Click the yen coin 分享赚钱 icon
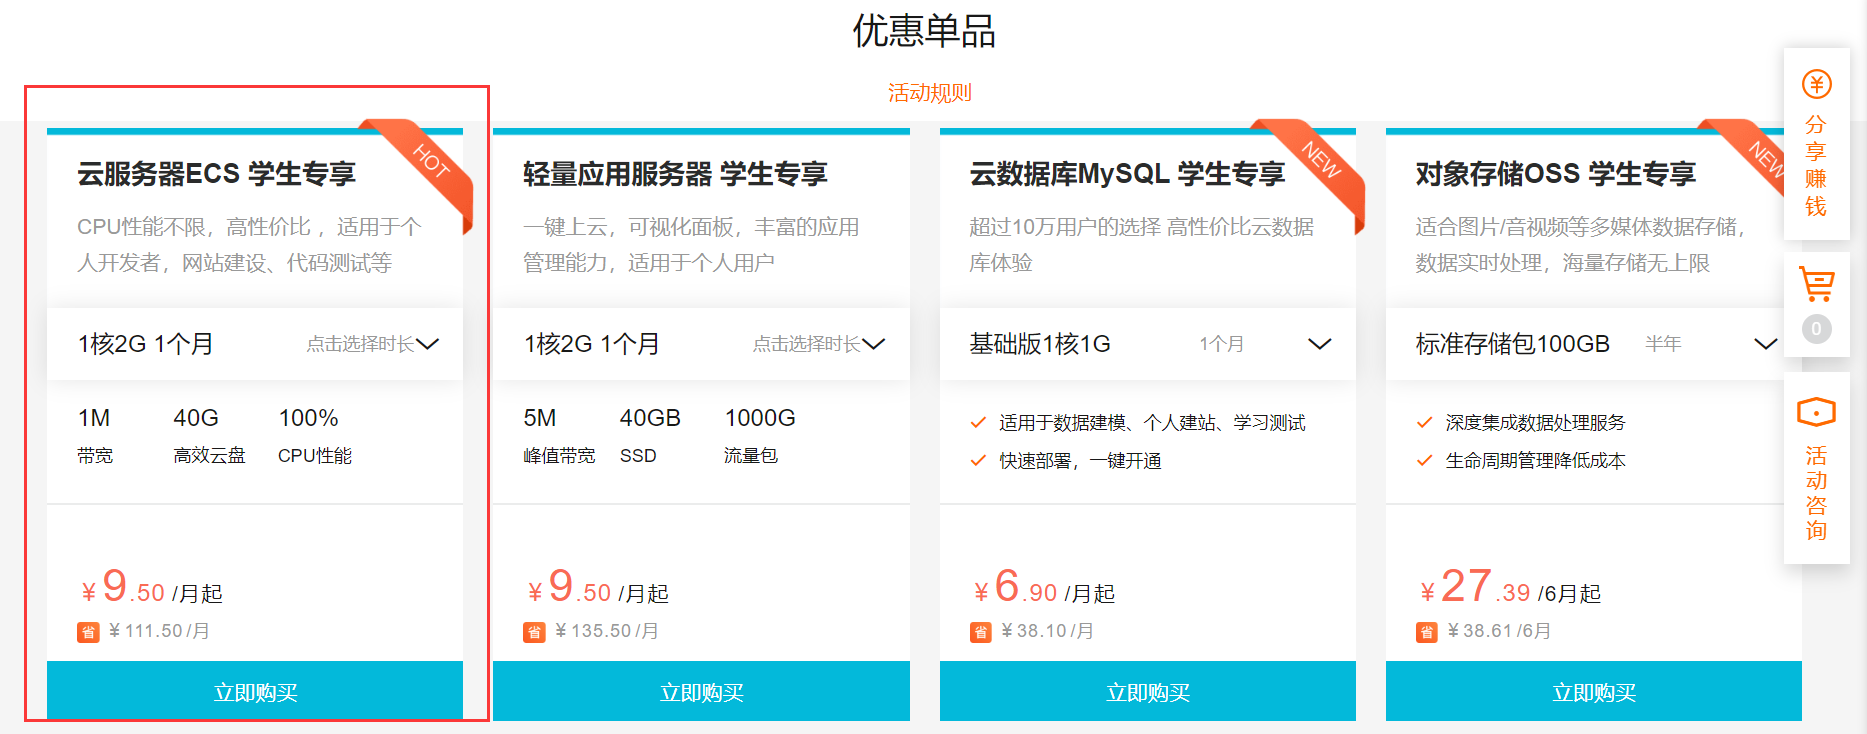 [1816, 84]
